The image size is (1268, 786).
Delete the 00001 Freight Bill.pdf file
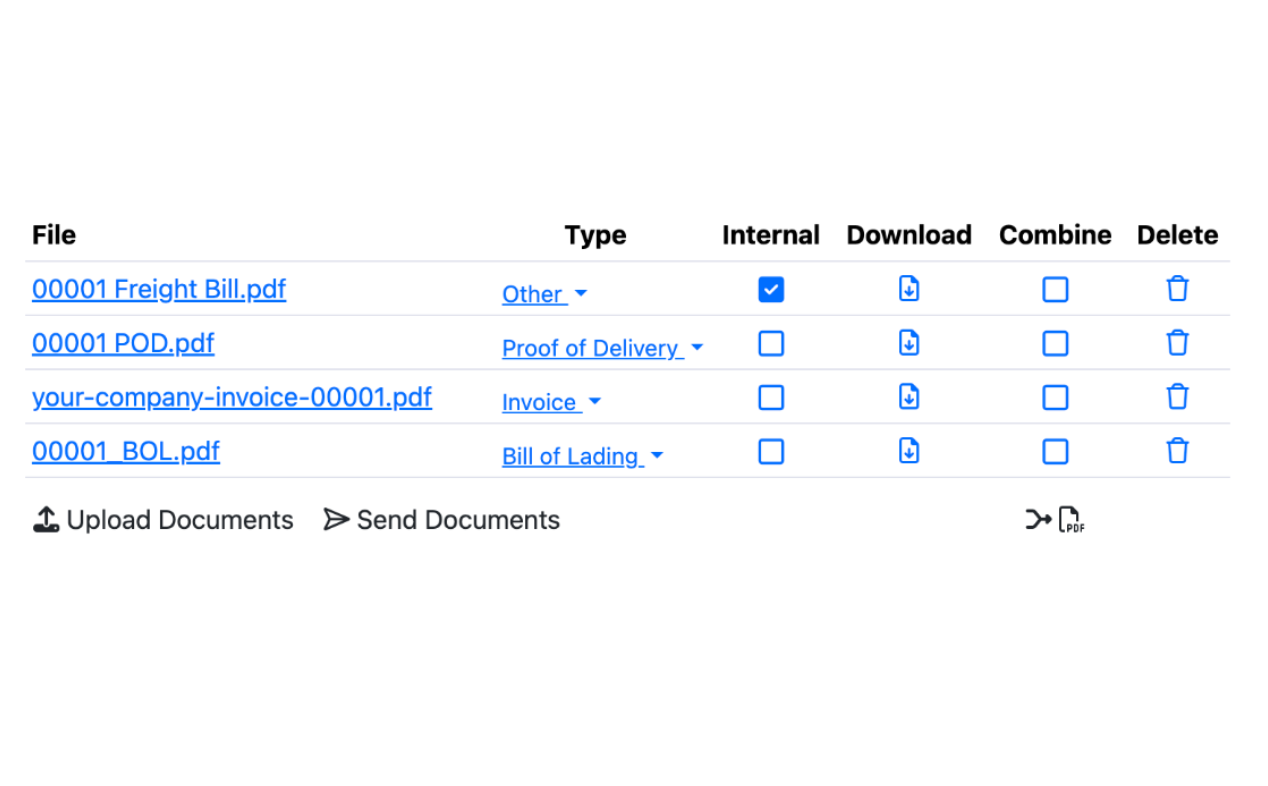click(x=1177, y=289)
